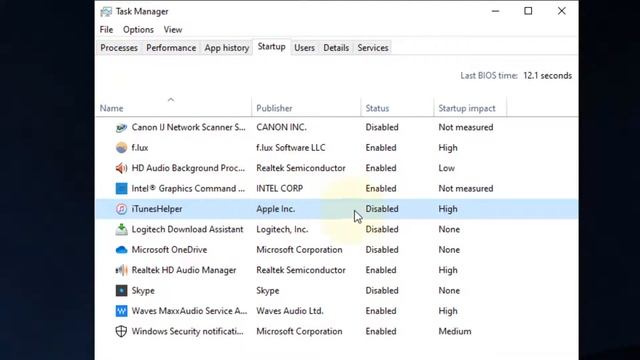This screenshot has width=640, height=360.
Task: Switch to the Processes tab
Action: point(119,48)
